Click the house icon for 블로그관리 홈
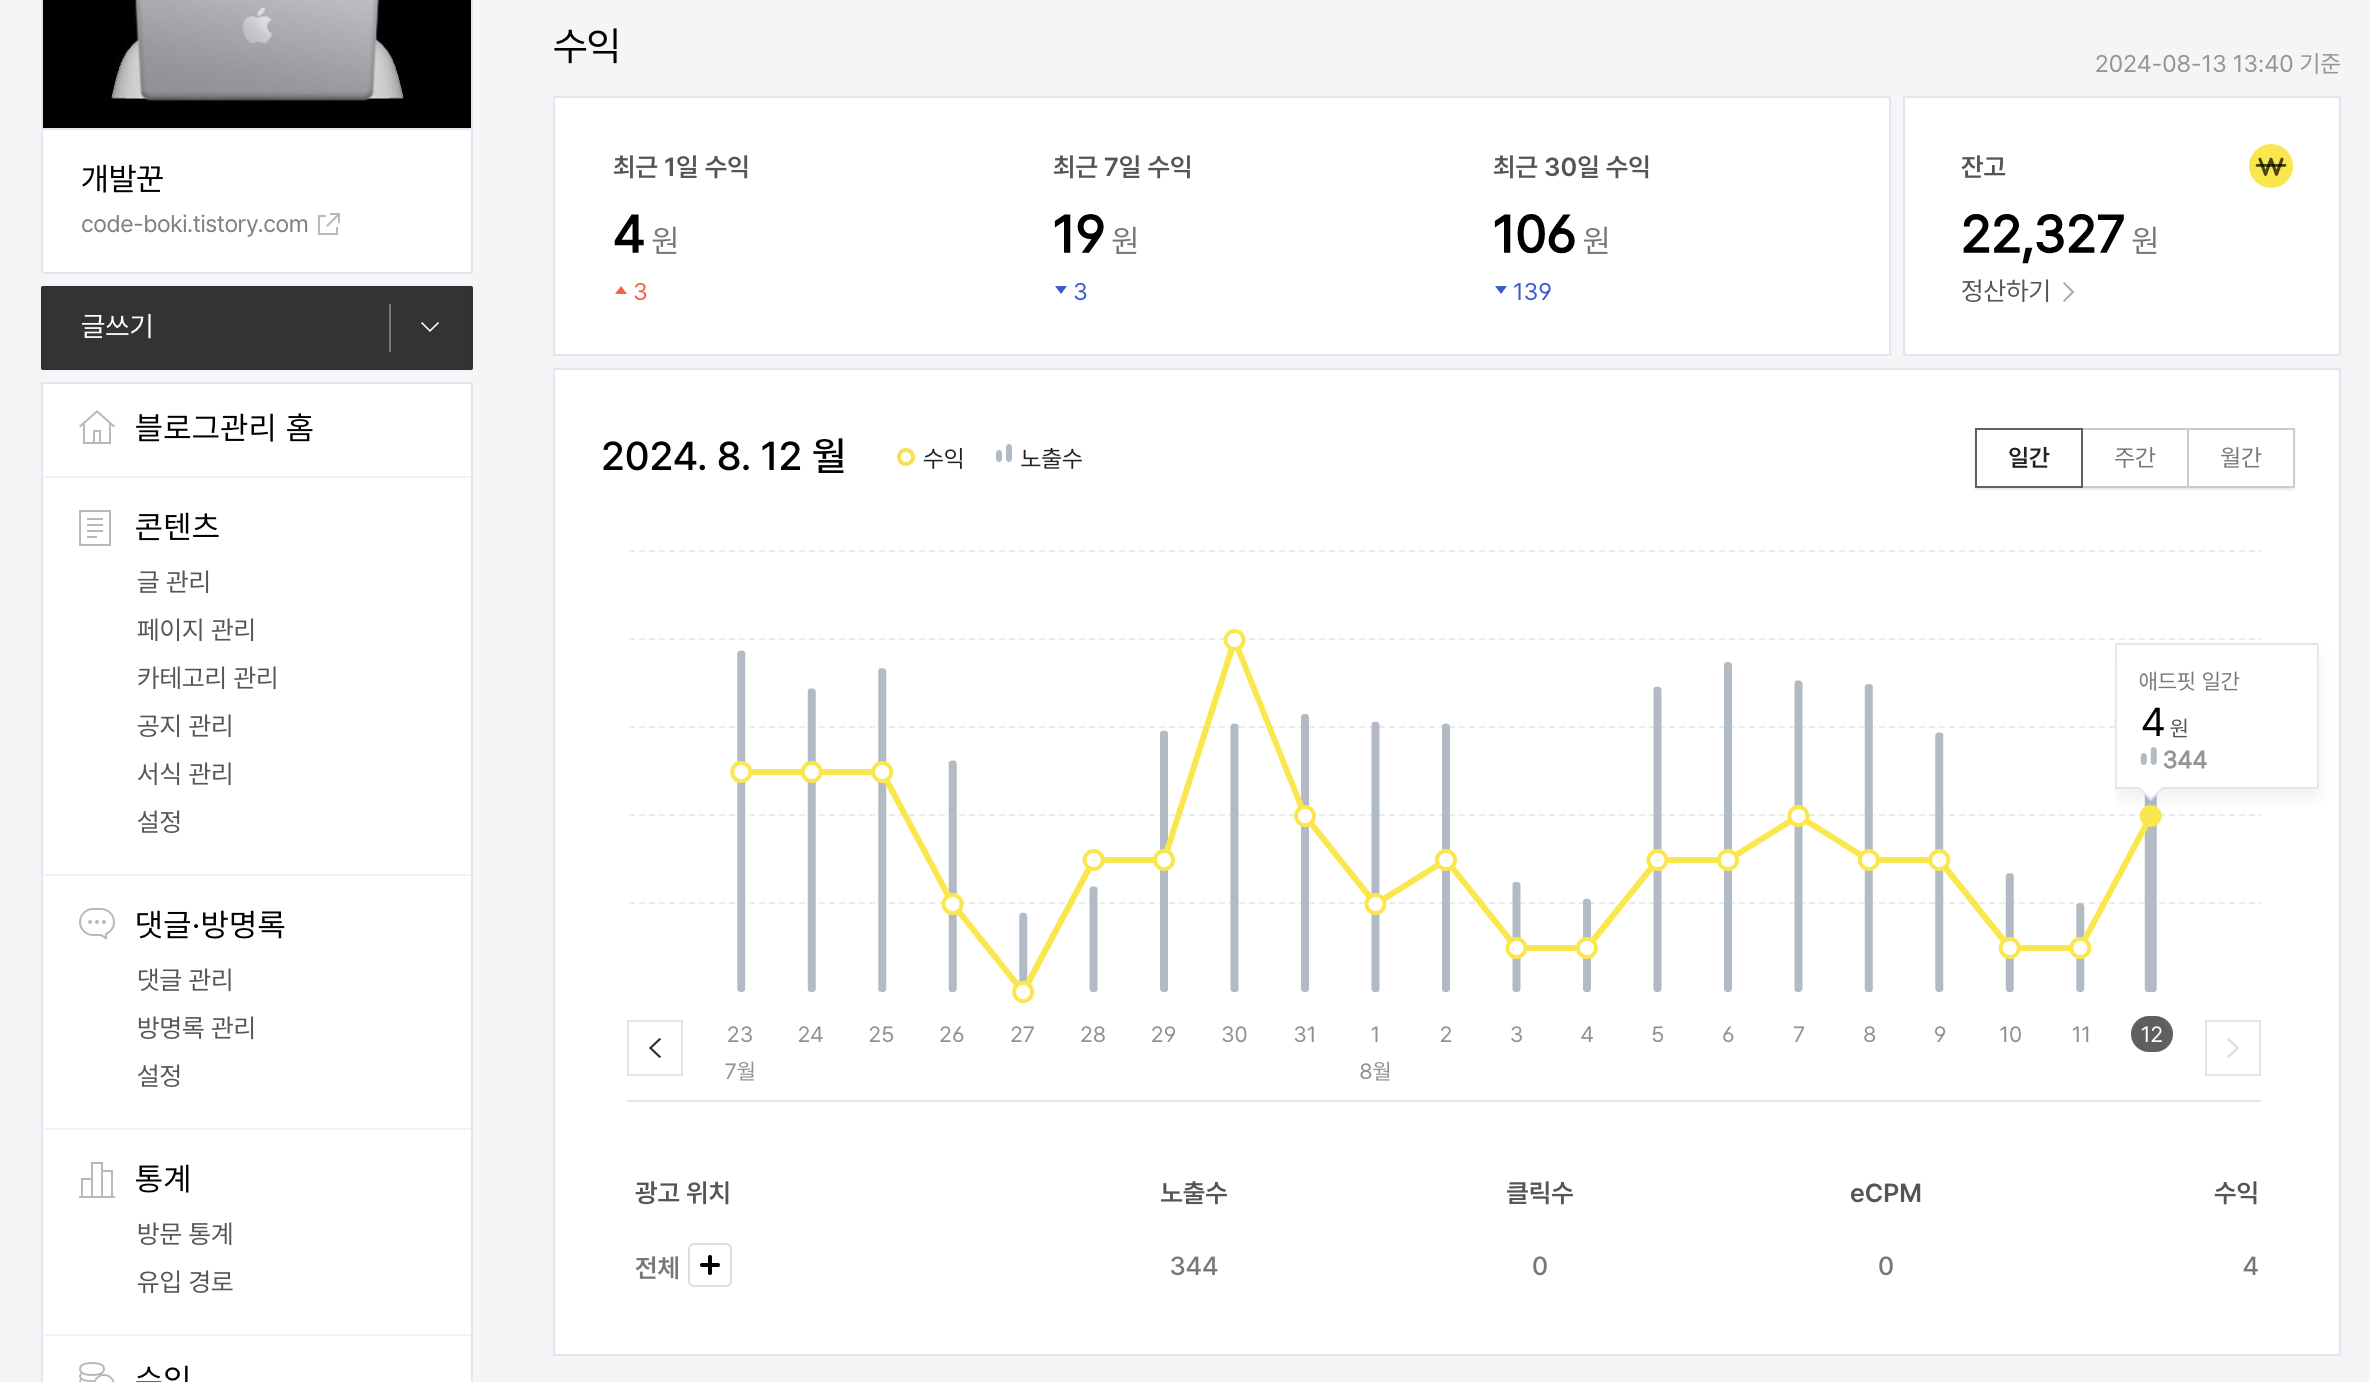 tap(96, 427)
